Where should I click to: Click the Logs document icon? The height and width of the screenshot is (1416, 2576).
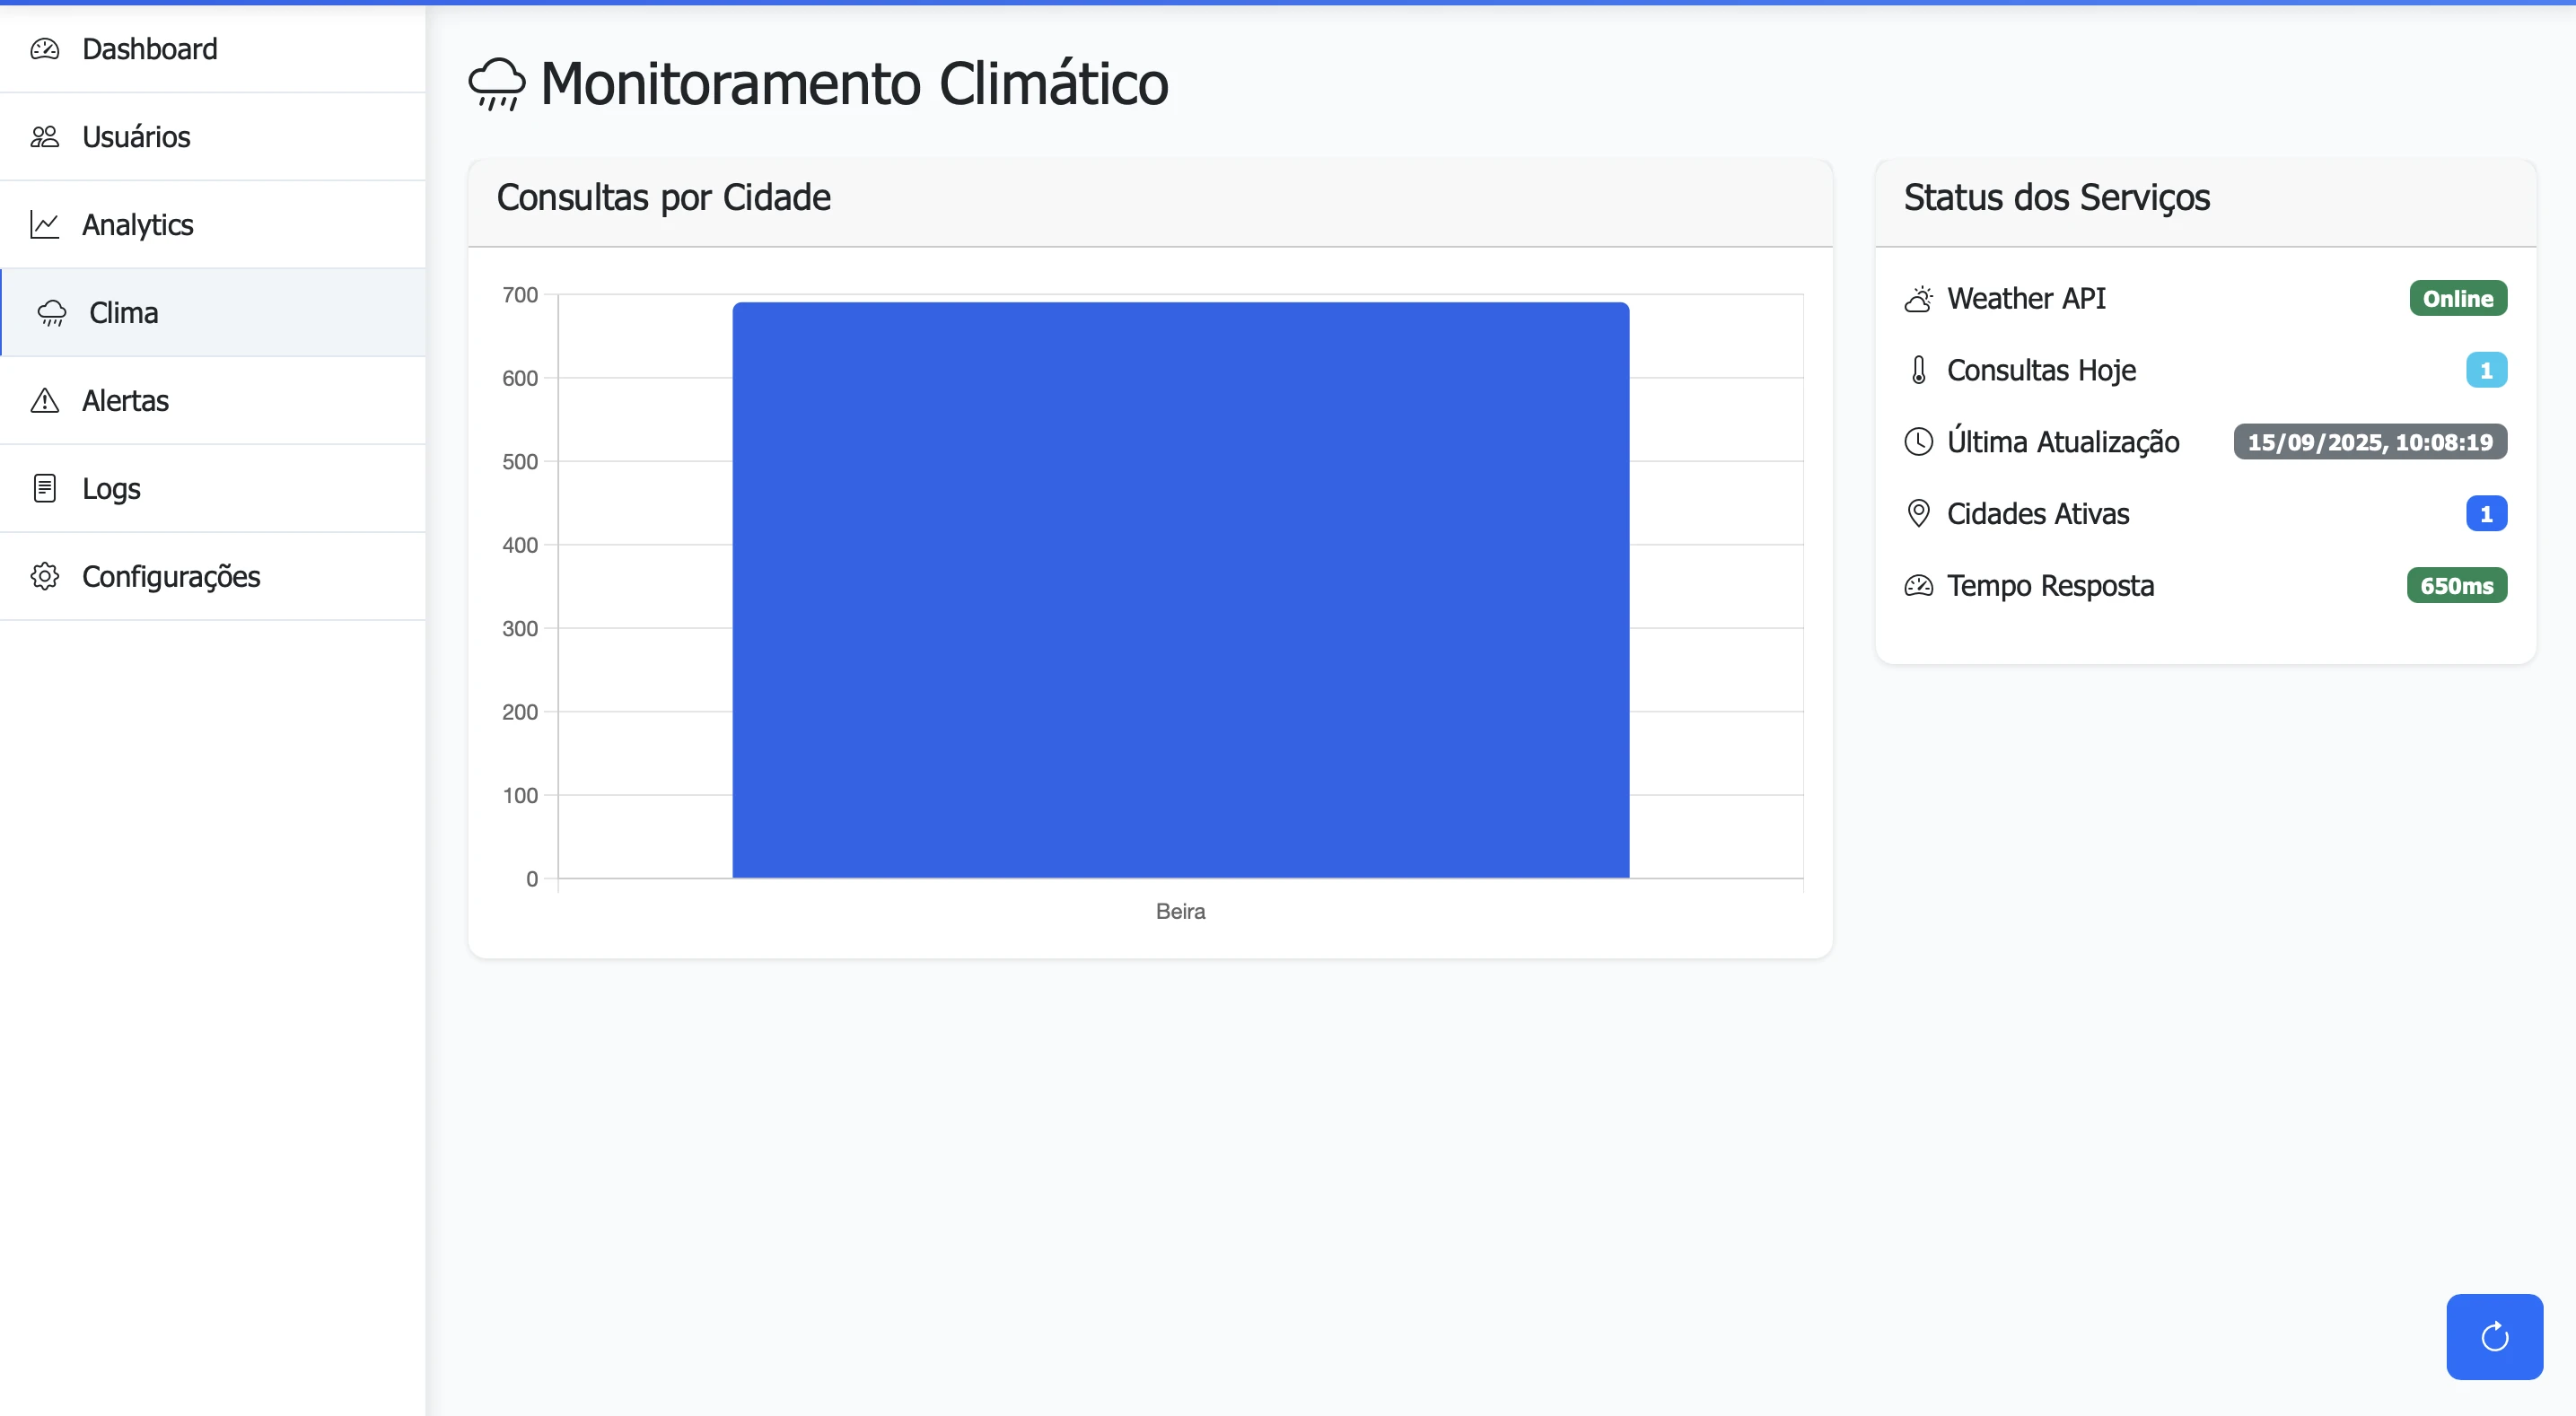(45, 489)
